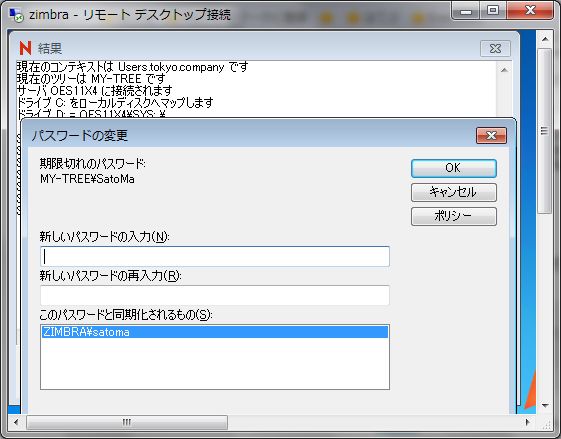Click the ドライブ C: をローカルディスクへマップします line
Viewport: 561px width, 439px height.
(115, 103)
